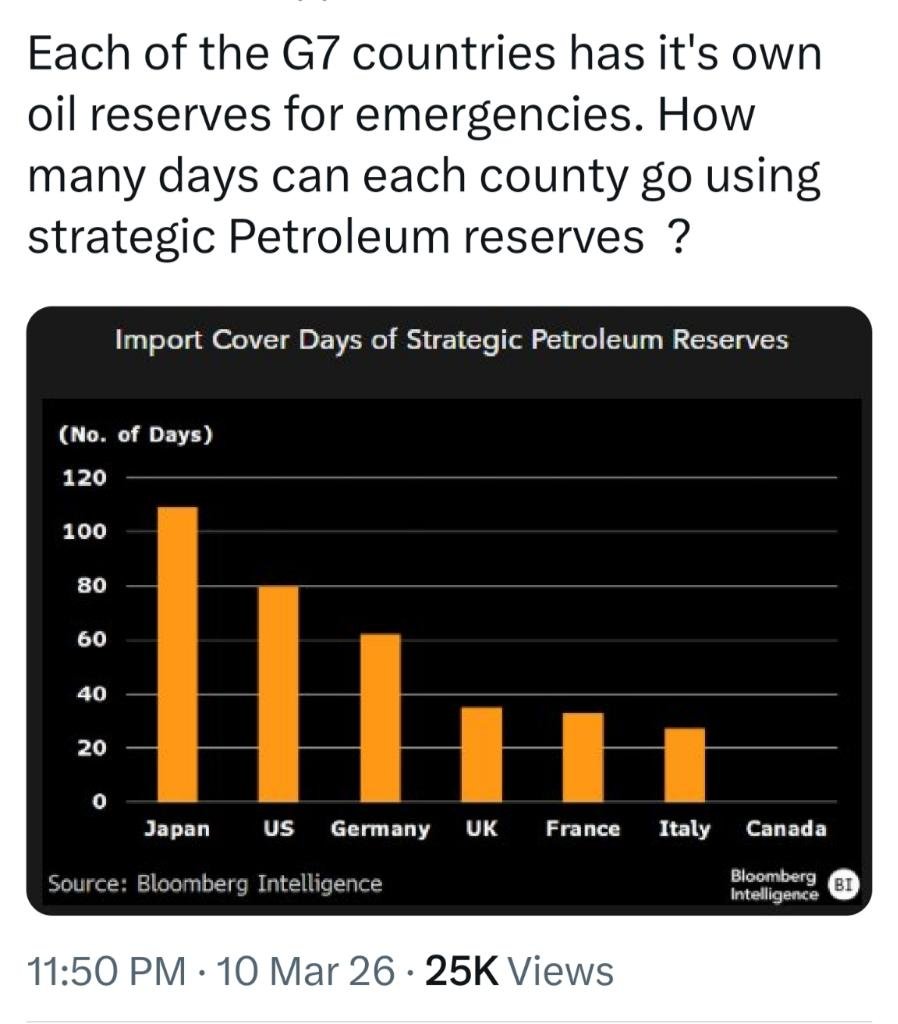898x1024 pixels.
Task: Click the Germany orange bar
Action: 380,717
